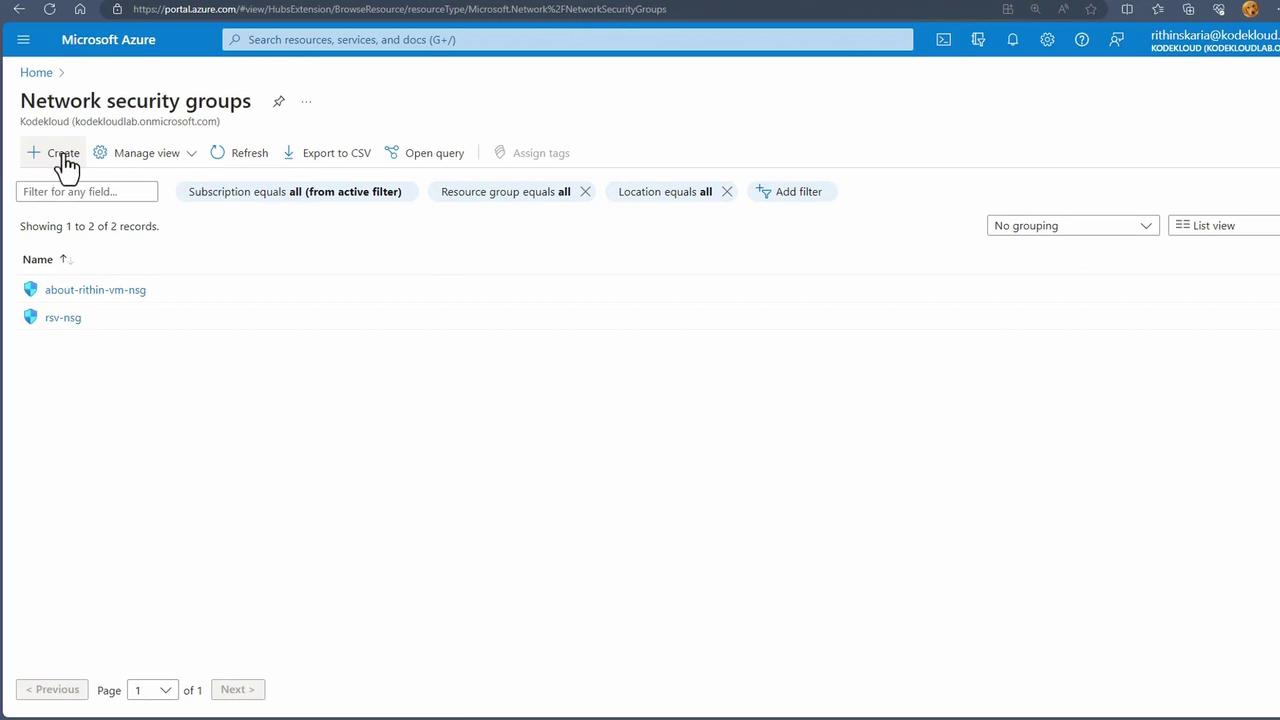This screenshot has height=720, width=1280.
Task: Open the browser zoom control icon
Action: [1035, 9]
